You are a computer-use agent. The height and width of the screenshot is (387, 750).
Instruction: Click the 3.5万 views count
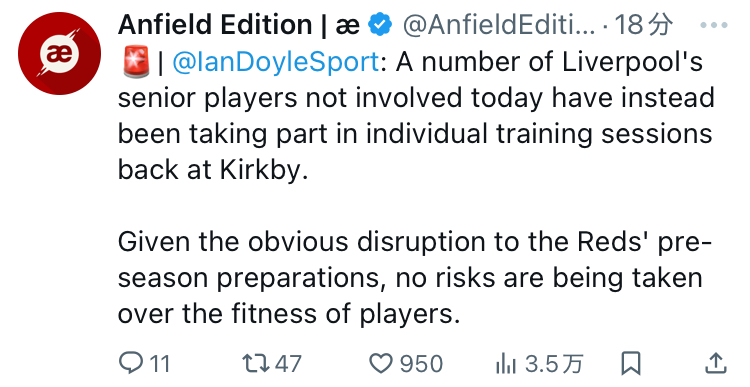tap(553, 364)
